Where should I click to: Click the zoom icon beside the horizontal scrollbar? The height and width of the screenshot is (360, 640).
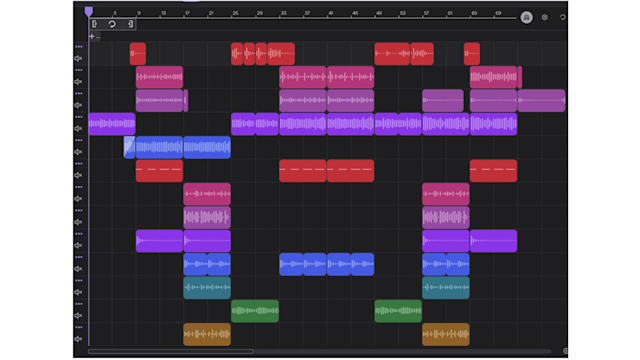point(565,351)
